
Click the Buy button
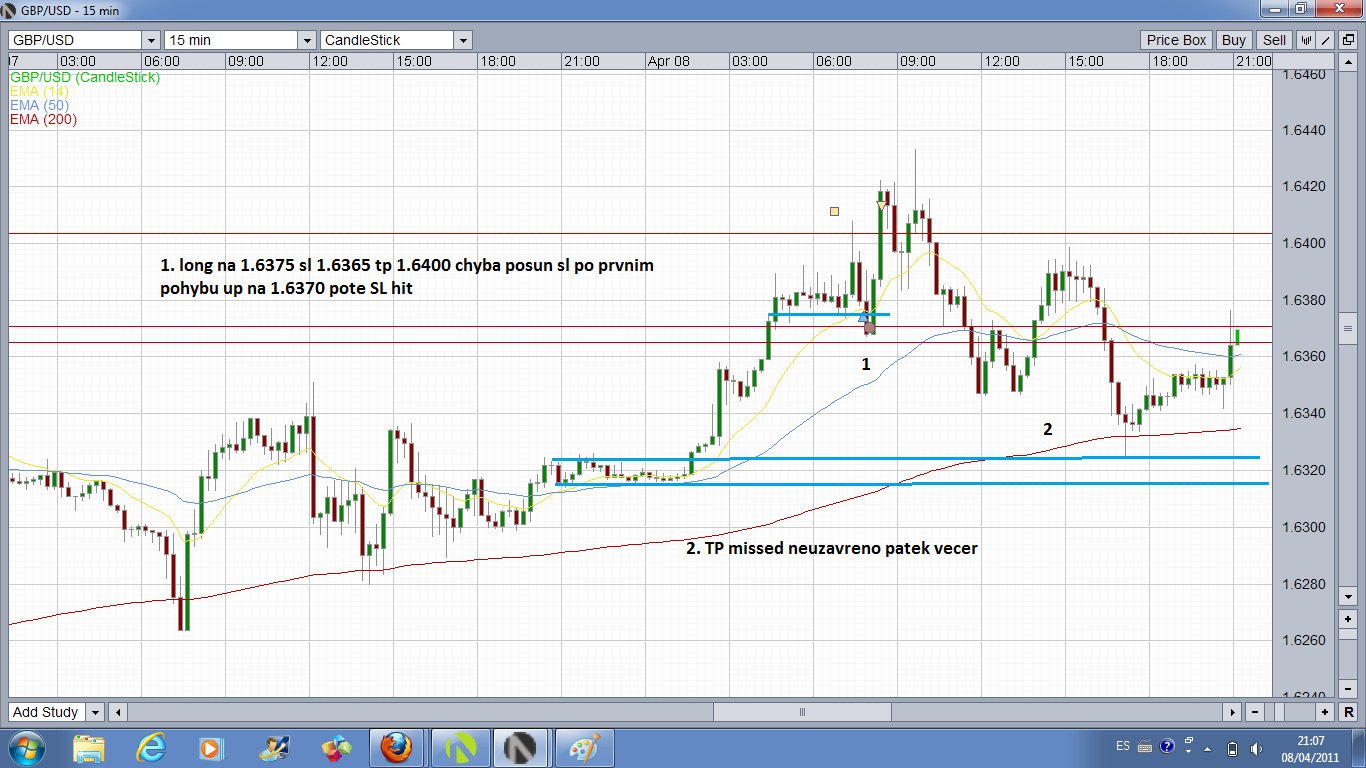click(x=1234, y=40)
